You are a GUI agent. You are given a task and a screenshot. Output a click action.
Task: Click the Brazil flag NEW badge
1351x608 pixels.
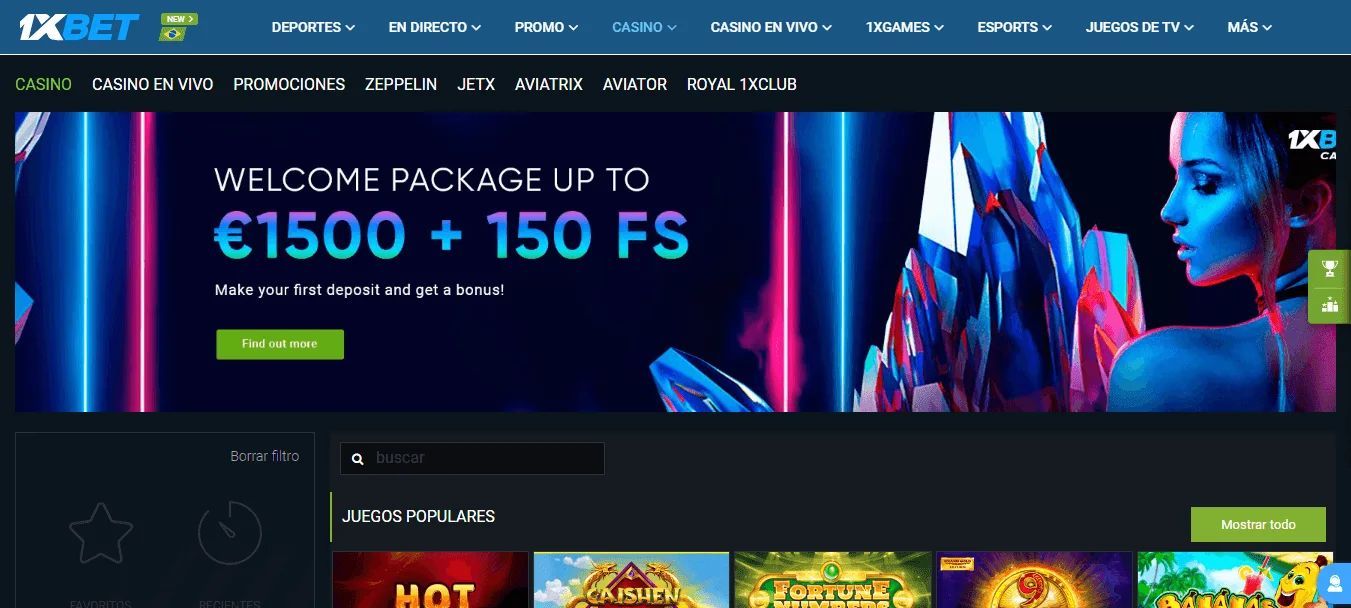(x=178, y=27)
